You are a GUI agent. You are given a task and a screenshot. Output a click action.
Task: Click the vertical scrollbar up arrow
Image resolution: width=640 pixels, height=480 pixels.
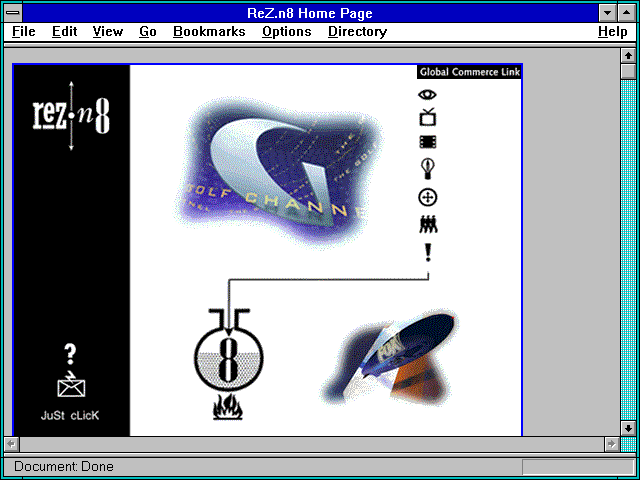628,55
